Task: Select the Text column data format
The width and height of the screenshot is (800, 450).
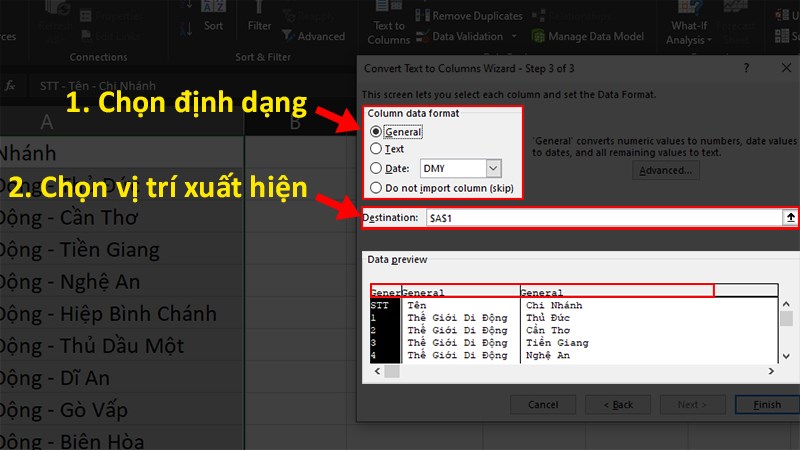Action: [x=376, y=148]
